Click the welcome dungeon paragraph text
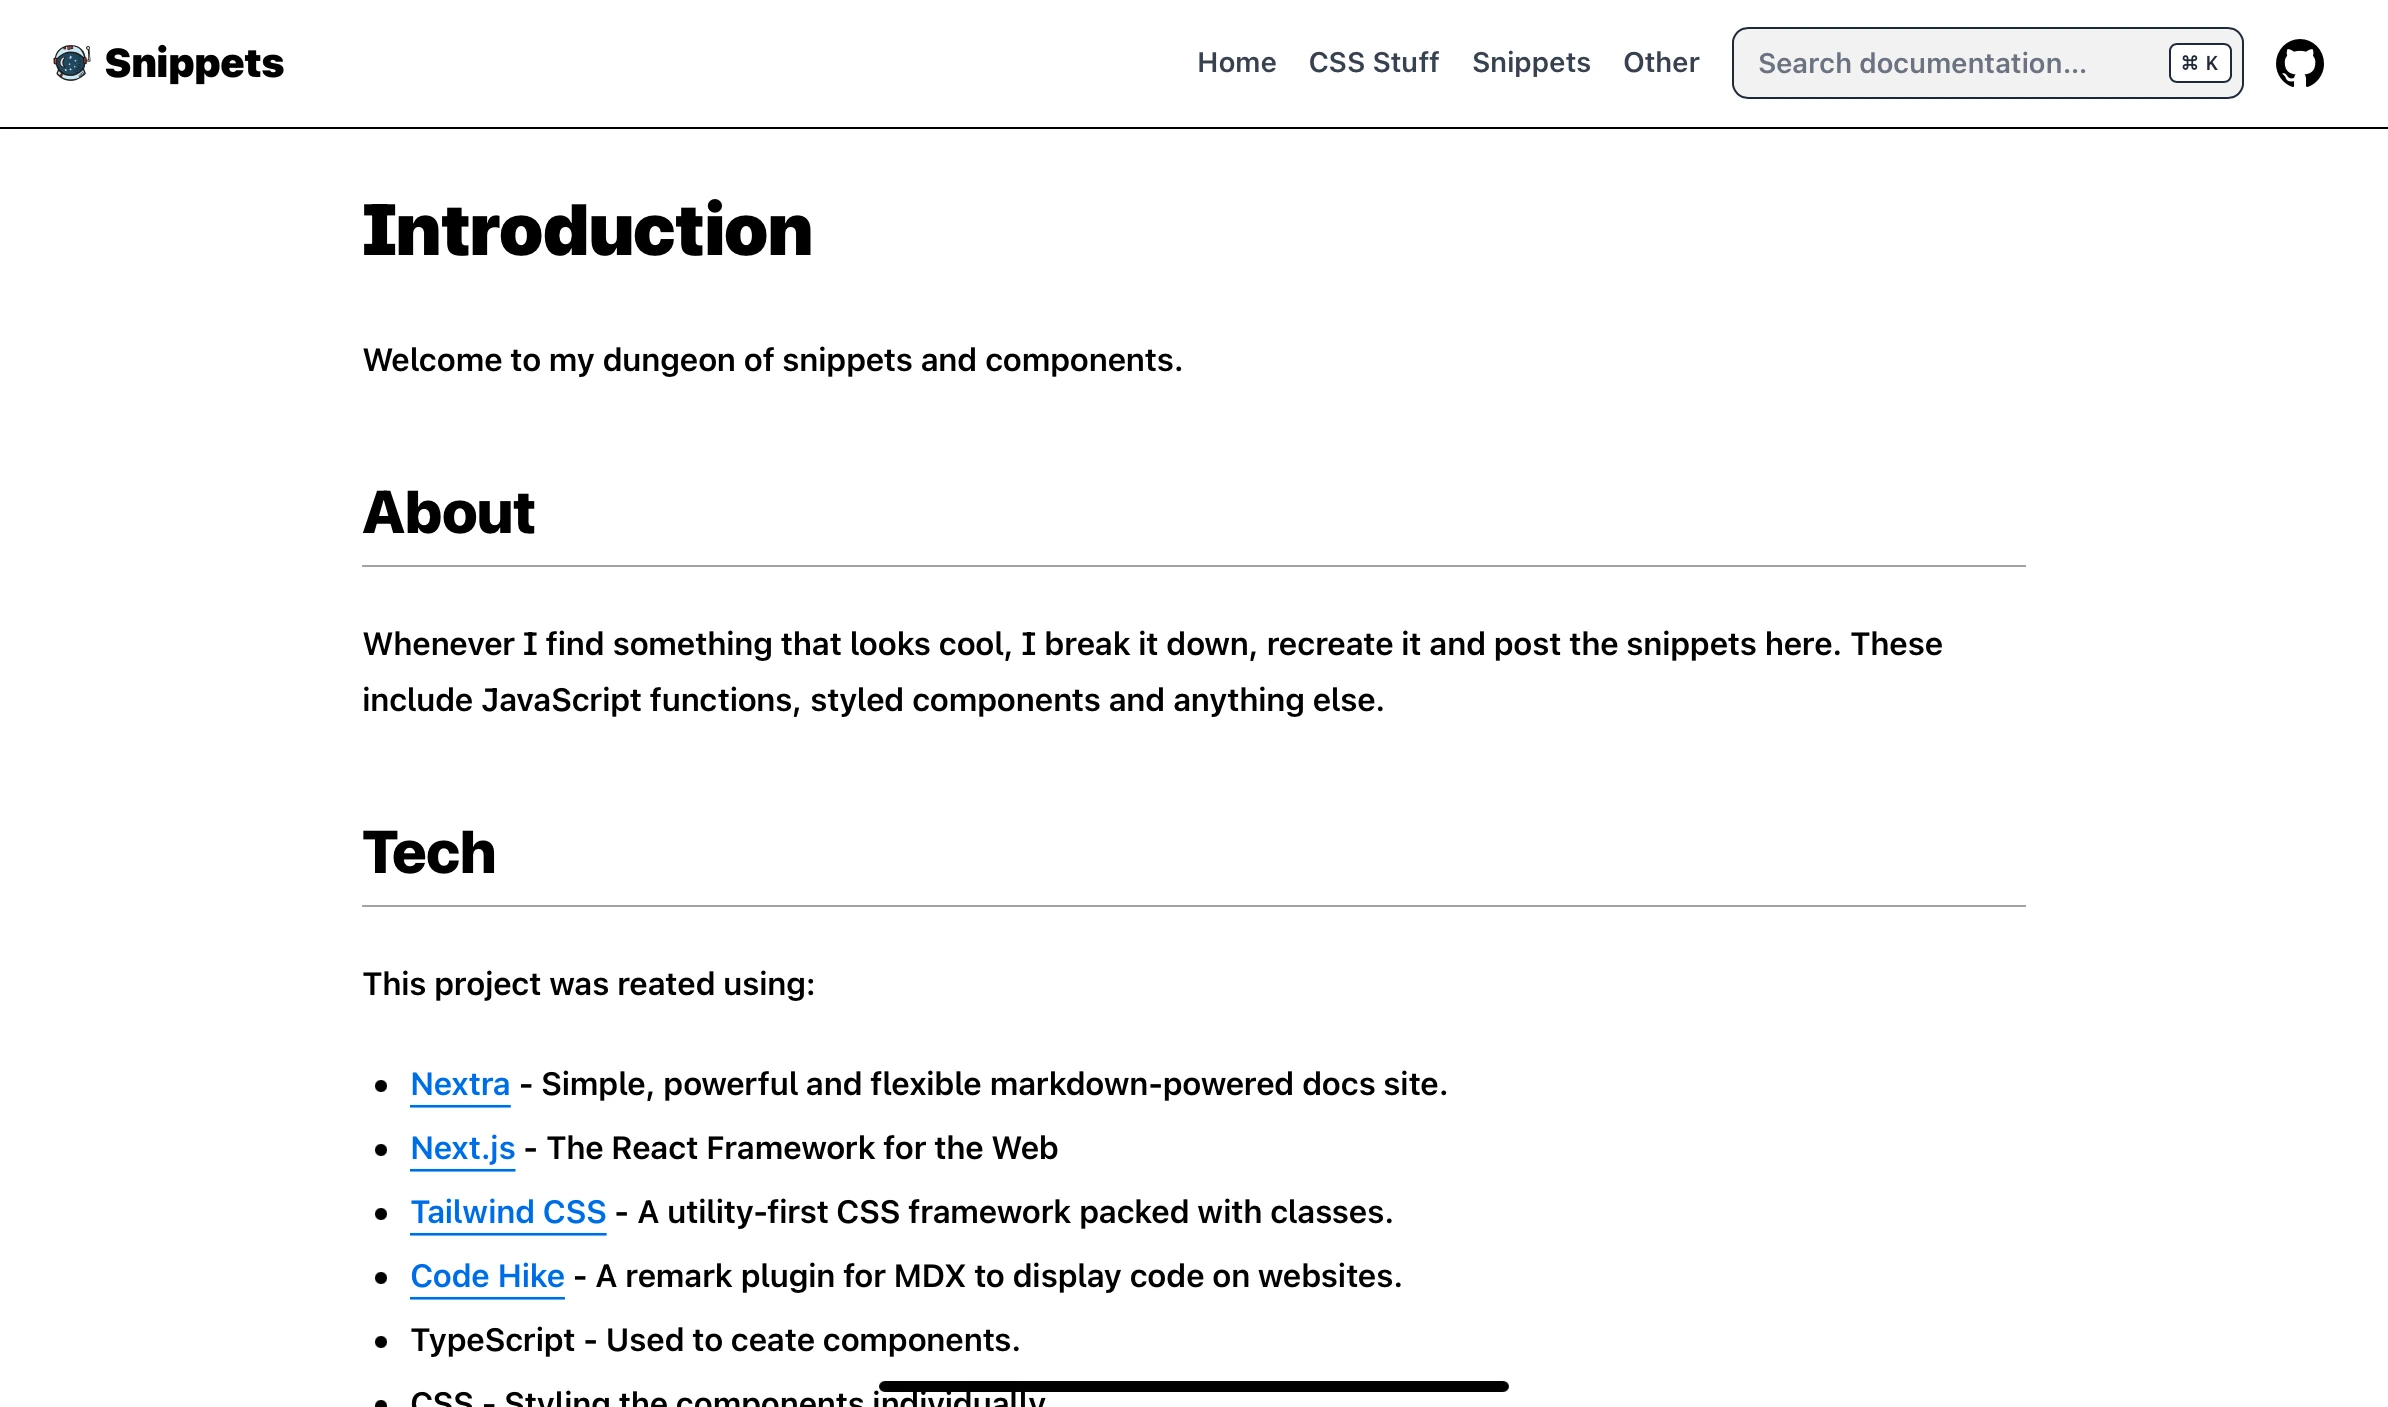Image resolution: width=2388 pixels, height=1407 pixels. click(772, 360)
